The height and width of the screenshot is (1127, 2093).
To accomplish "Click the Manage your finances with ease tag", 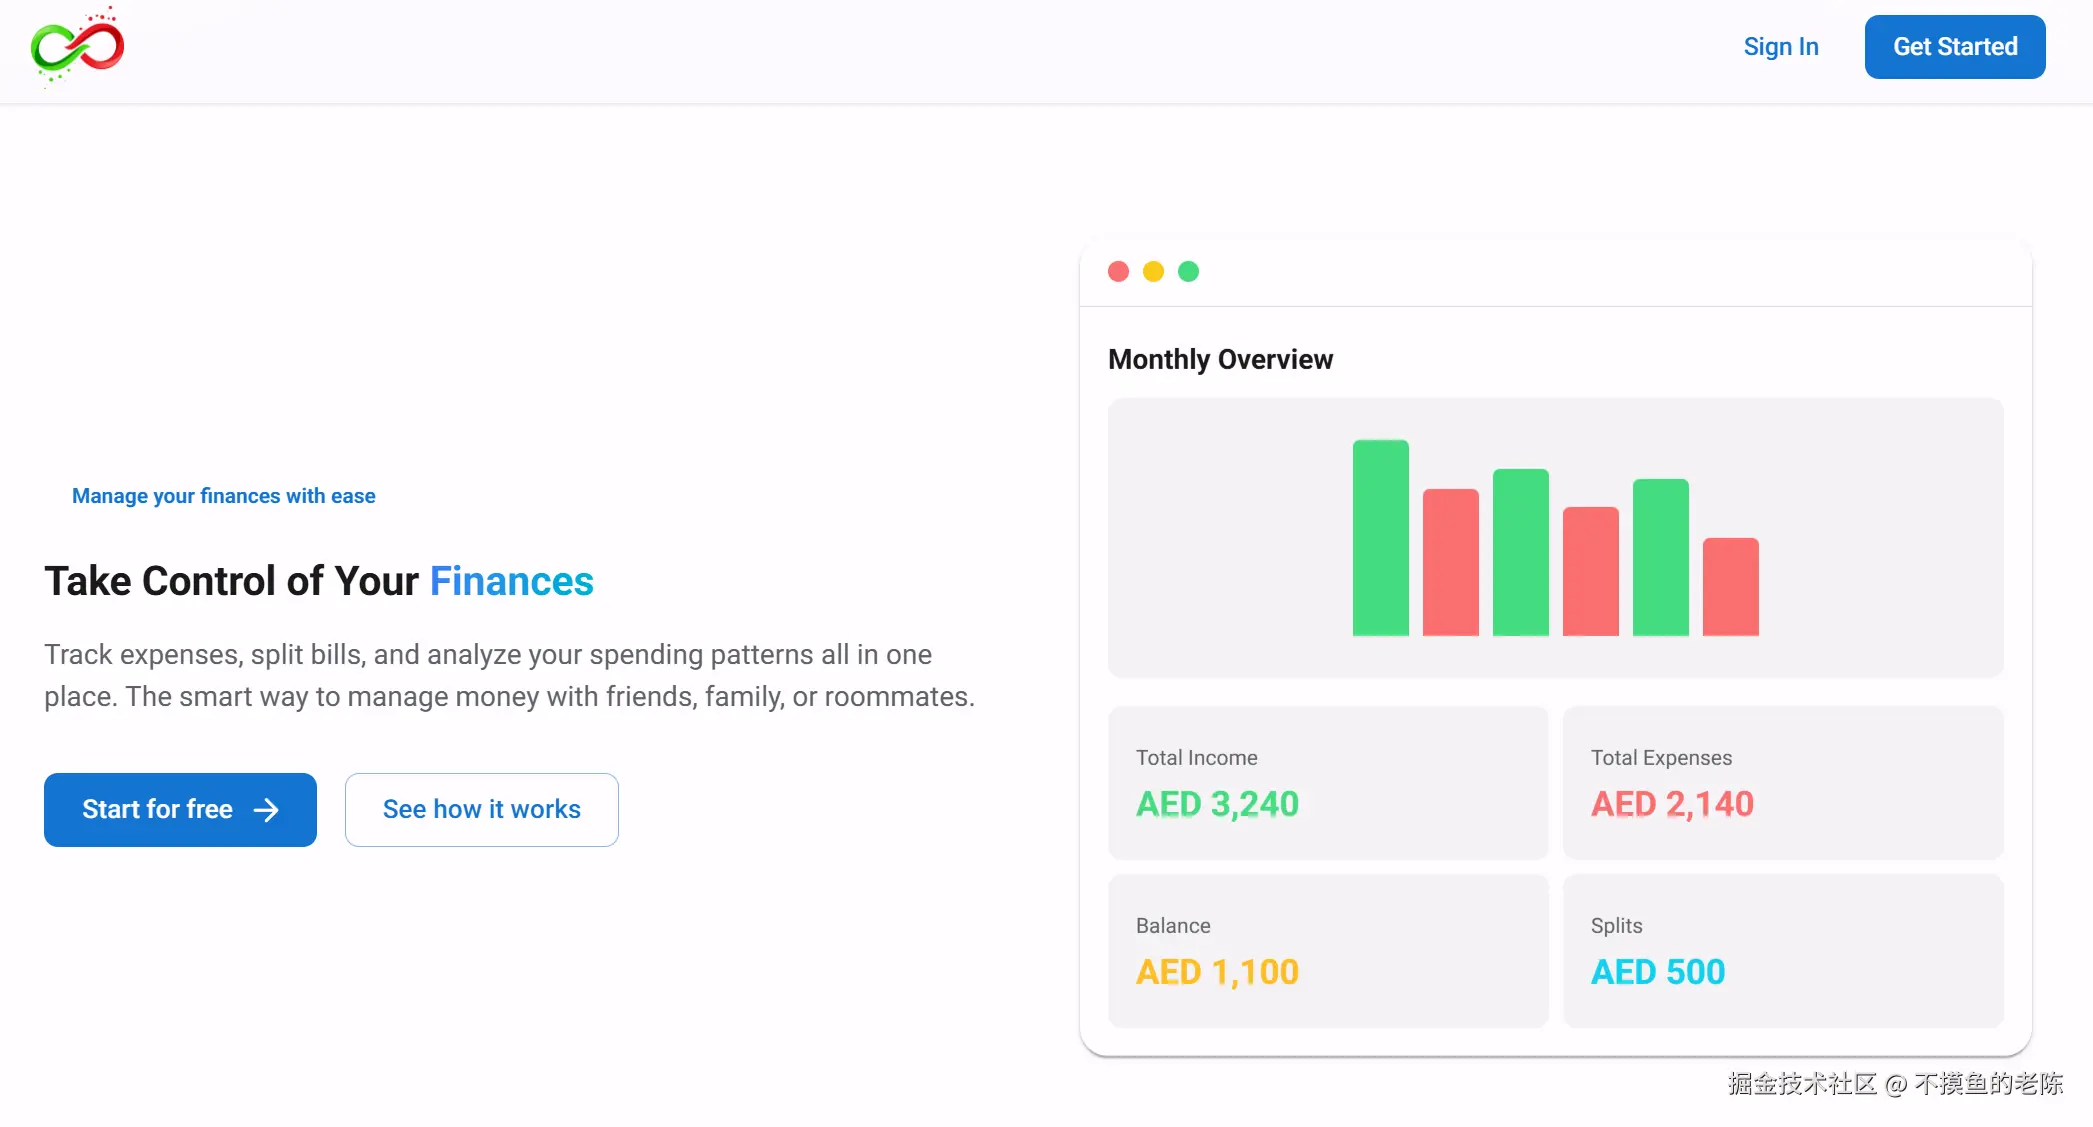I will click(223, 496).
